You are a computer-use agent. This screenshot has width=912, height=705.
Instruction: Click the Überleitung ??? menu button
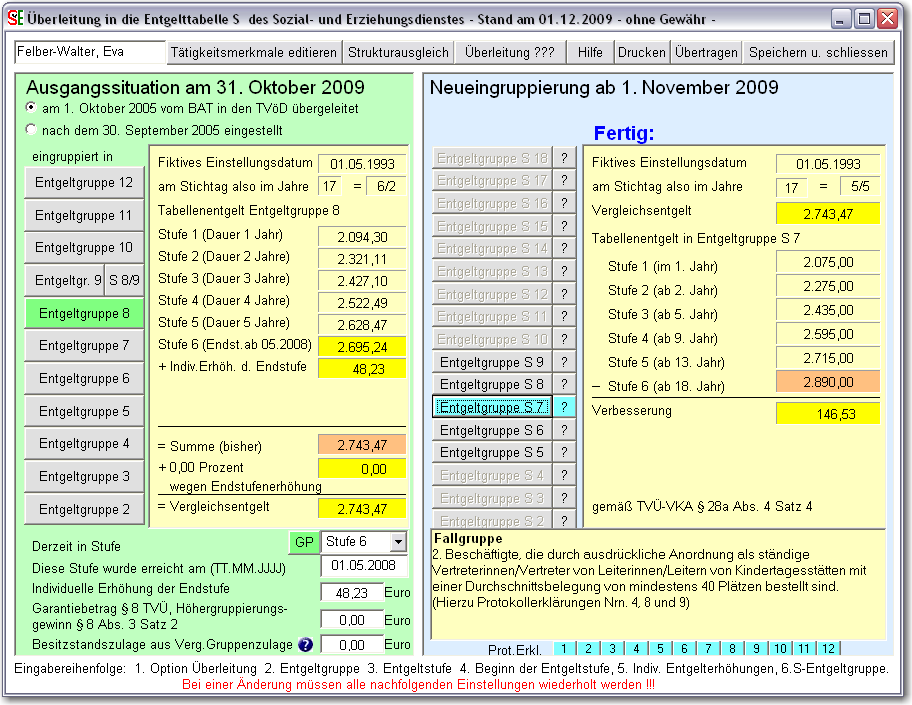click(510, 52)
